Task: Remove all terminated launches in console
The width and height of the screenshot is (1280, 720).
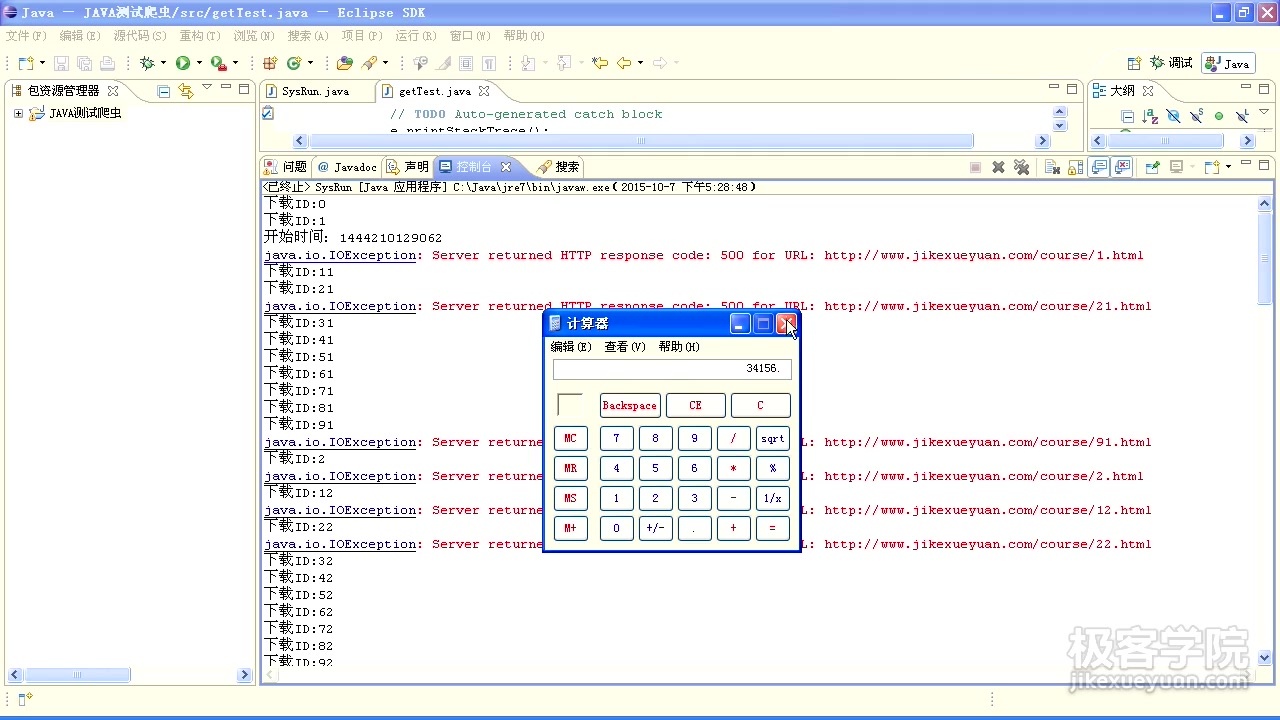Action: tap(1021, 167)
